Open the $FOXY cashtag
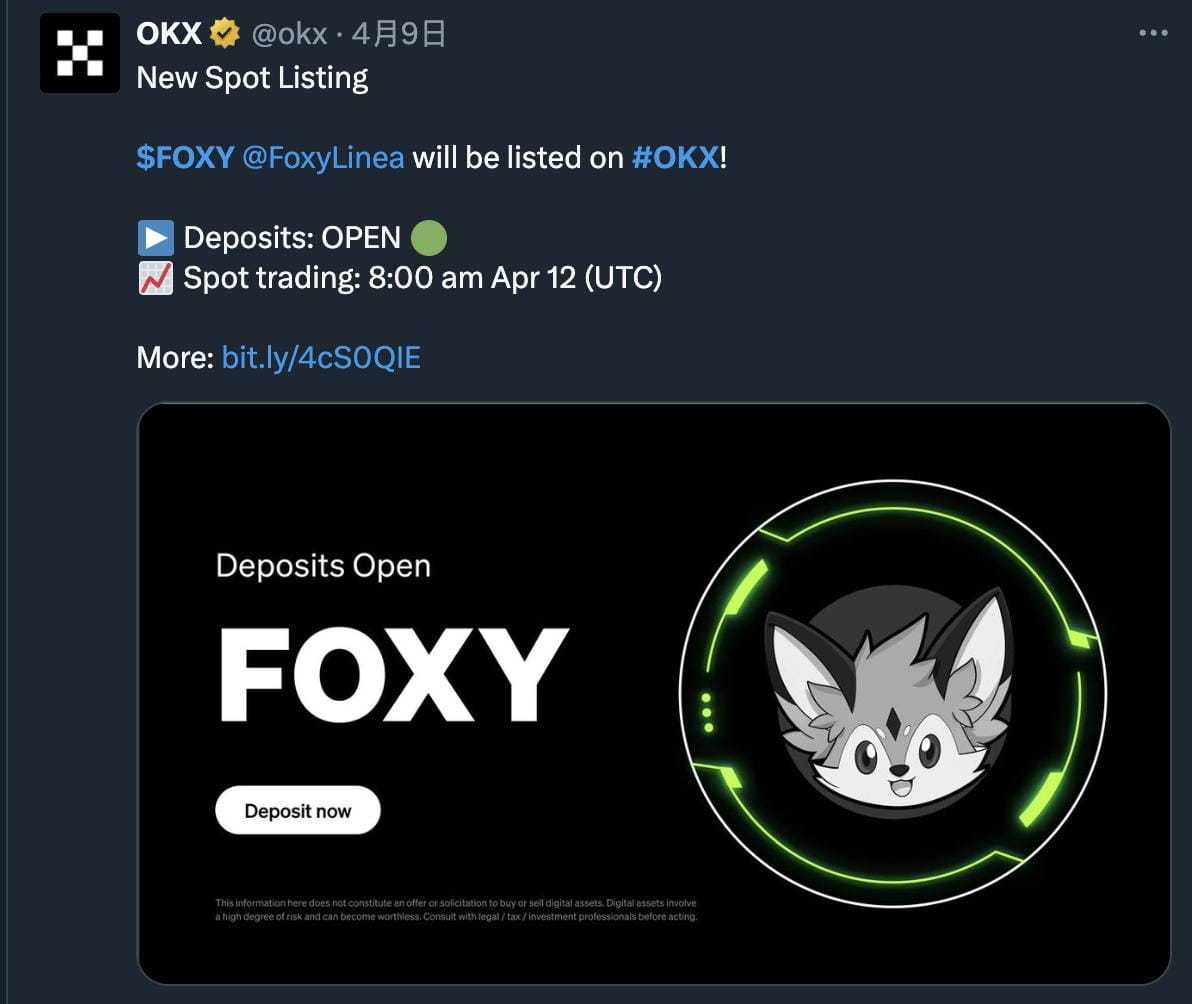The image size is (1192, 1004). (185, 158)
